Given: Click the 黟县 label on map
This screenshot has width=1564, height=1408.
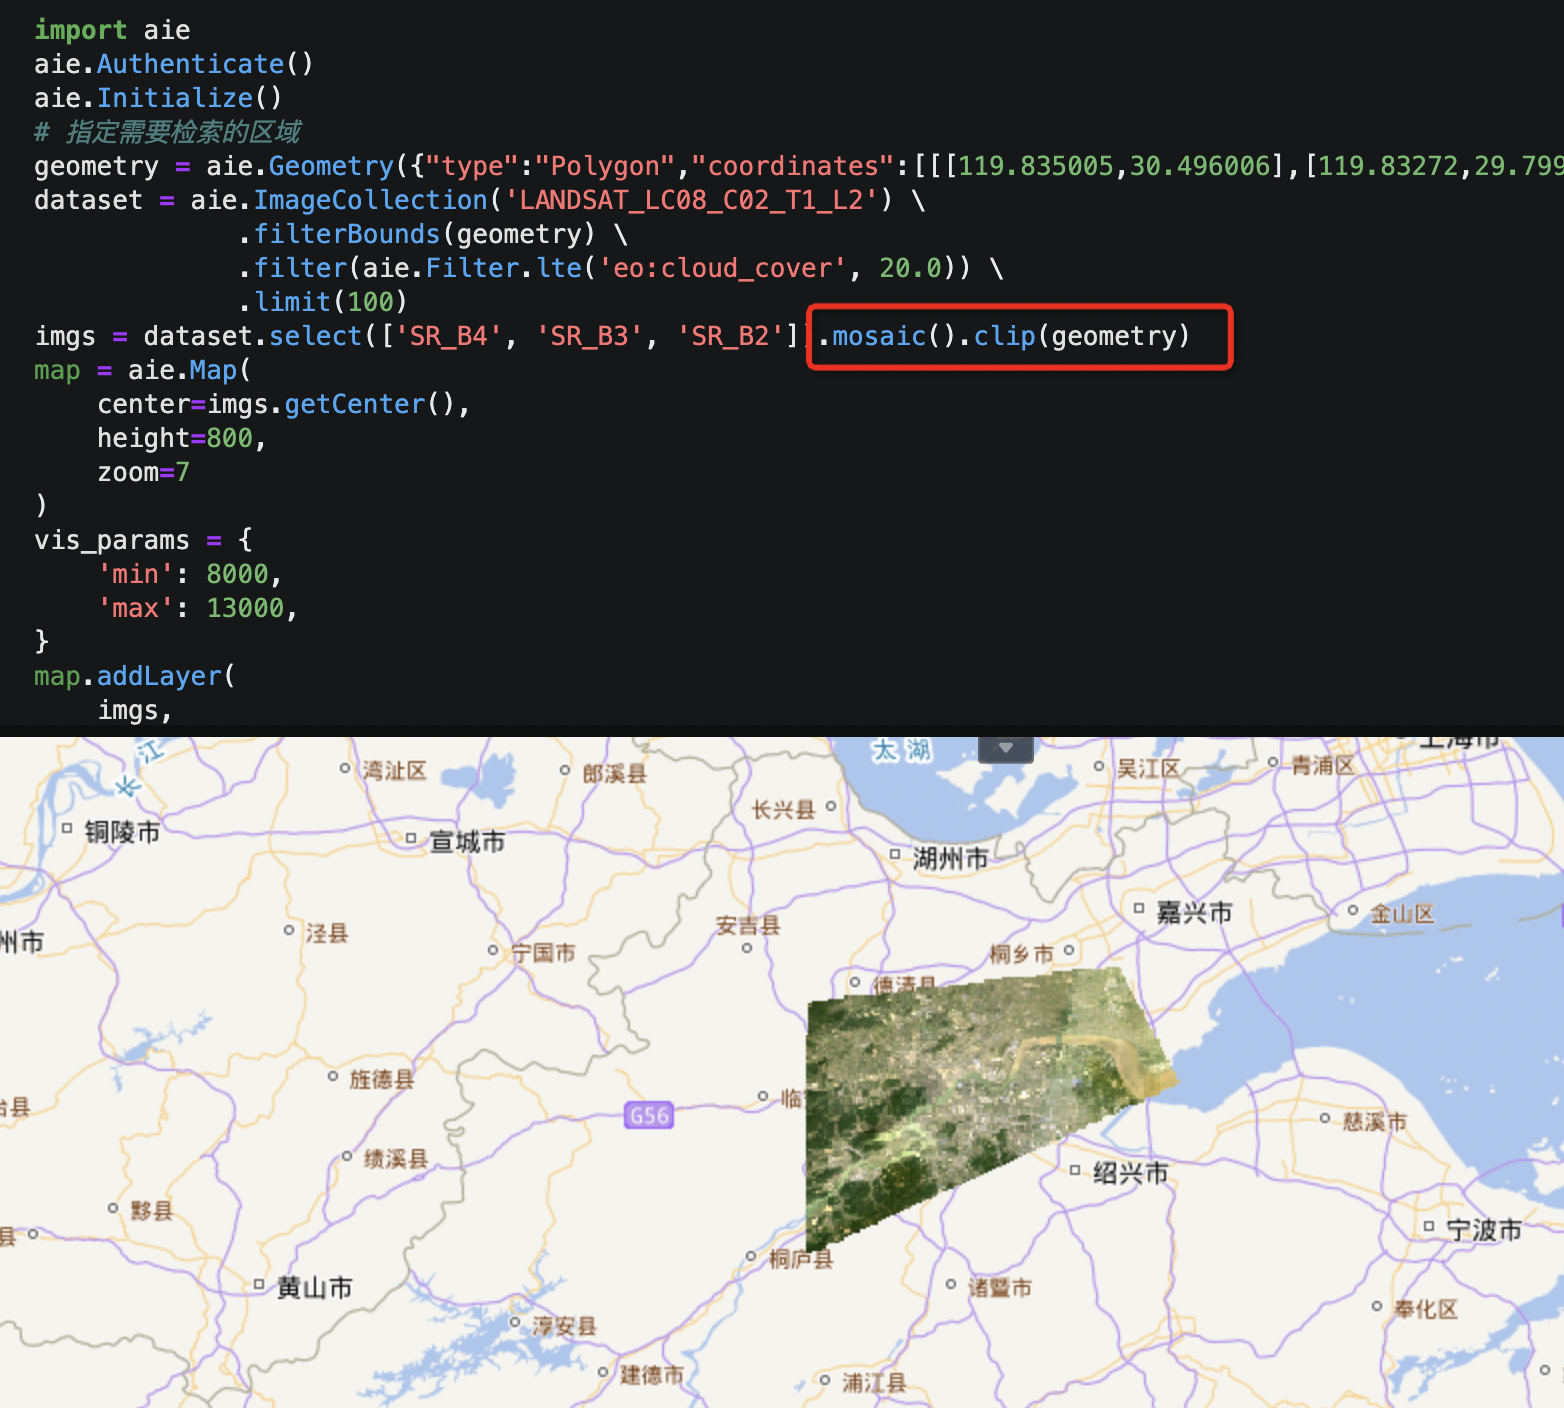Looking at the screenshot, I should click(151, 1210).
